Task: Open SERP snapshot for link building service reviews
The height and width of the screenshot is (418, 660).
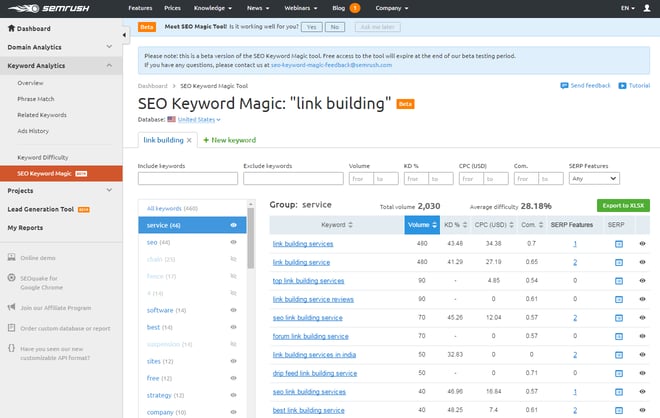Action: 619,299
